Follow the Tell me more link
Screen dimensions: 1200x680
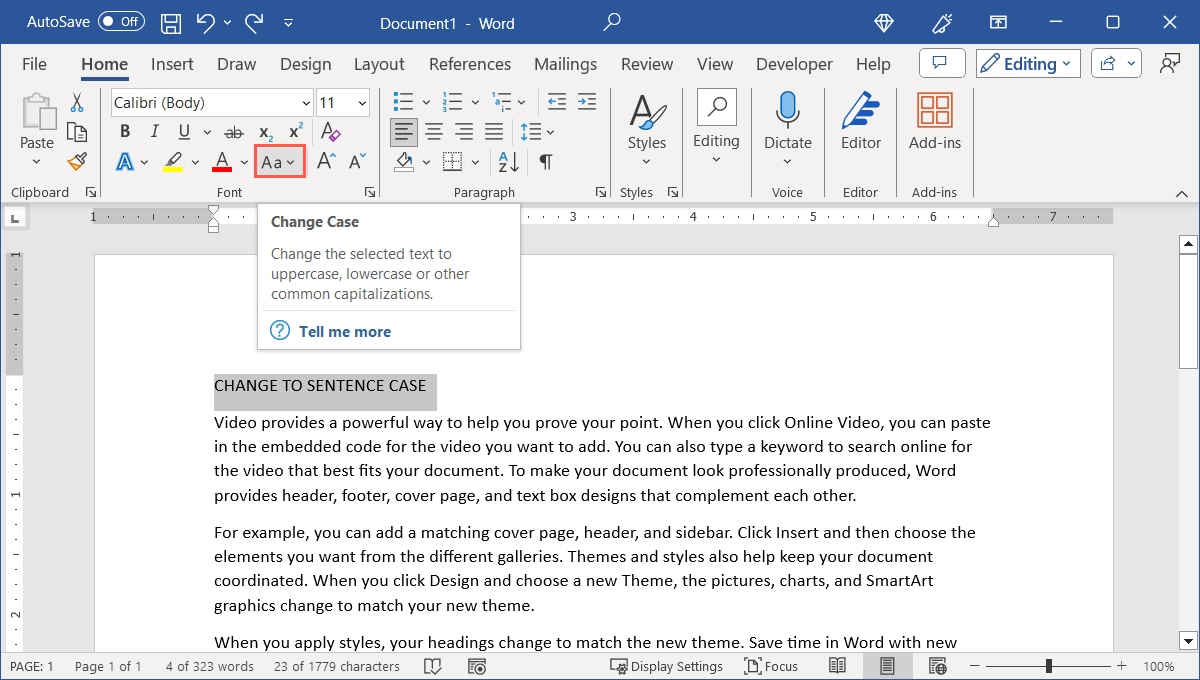pos(344,331)
